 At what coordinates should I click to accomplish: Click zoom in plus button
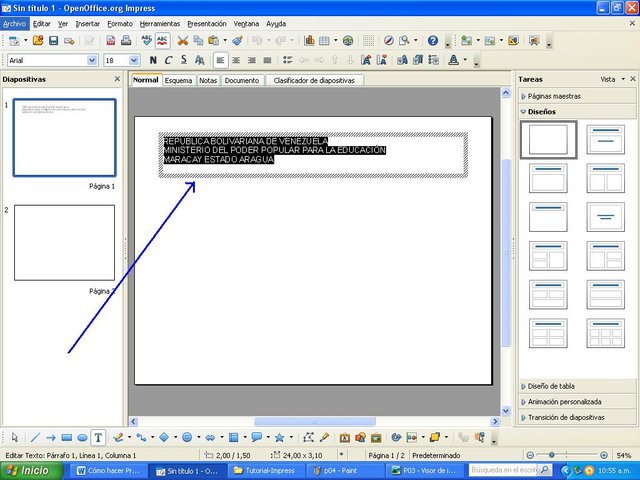tap(604, 455)
